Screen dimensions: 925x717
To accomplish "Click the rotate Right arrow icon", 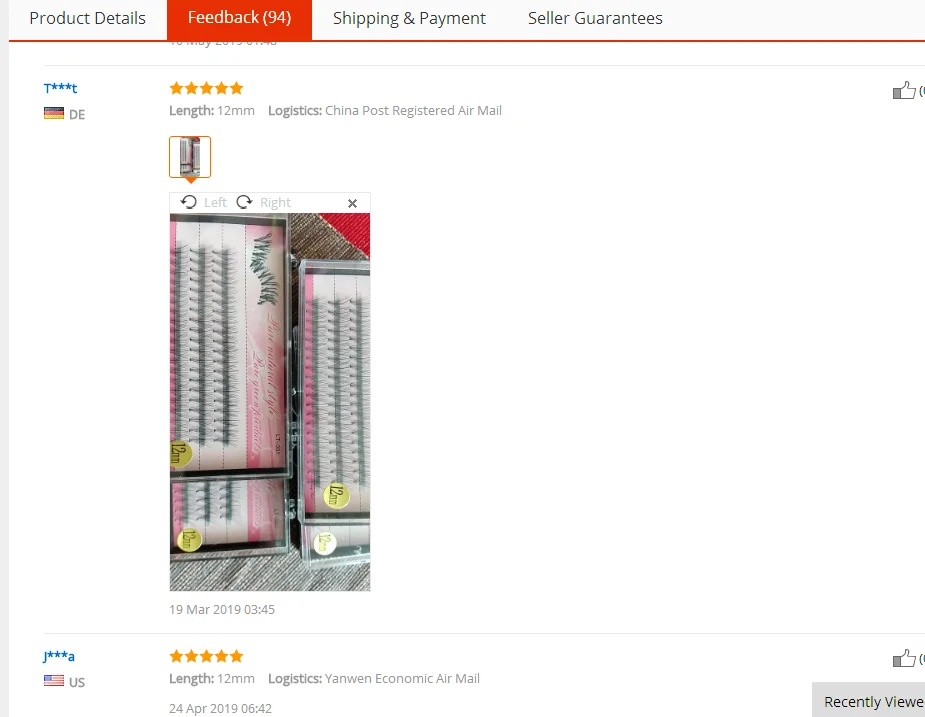I will coord(244,202).
